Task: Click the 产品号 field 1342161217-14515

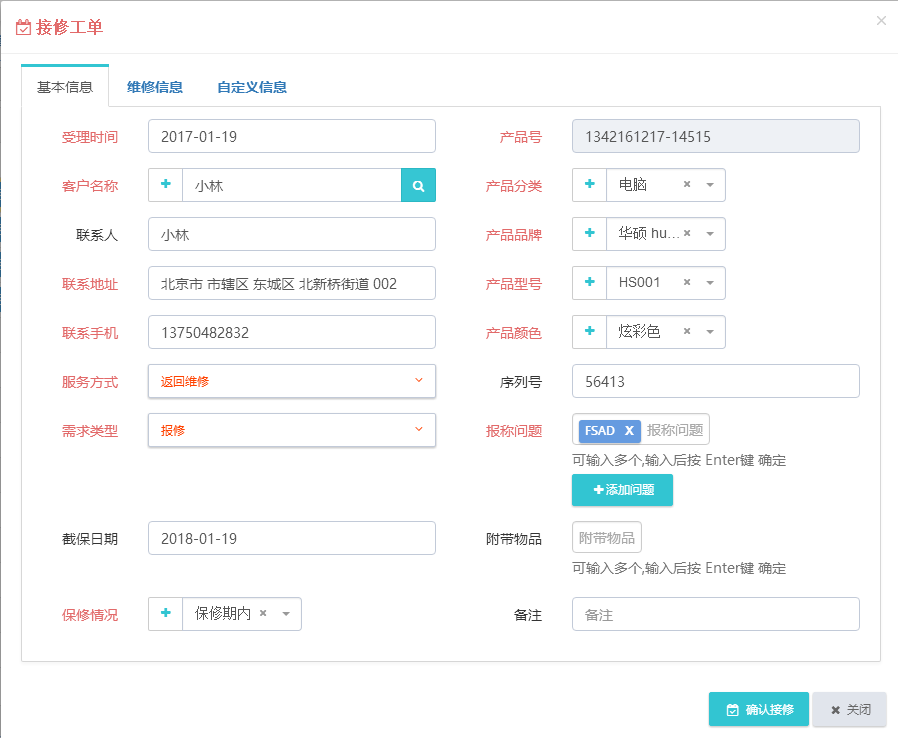Action: pyautogui.click(x=715, y=136)
